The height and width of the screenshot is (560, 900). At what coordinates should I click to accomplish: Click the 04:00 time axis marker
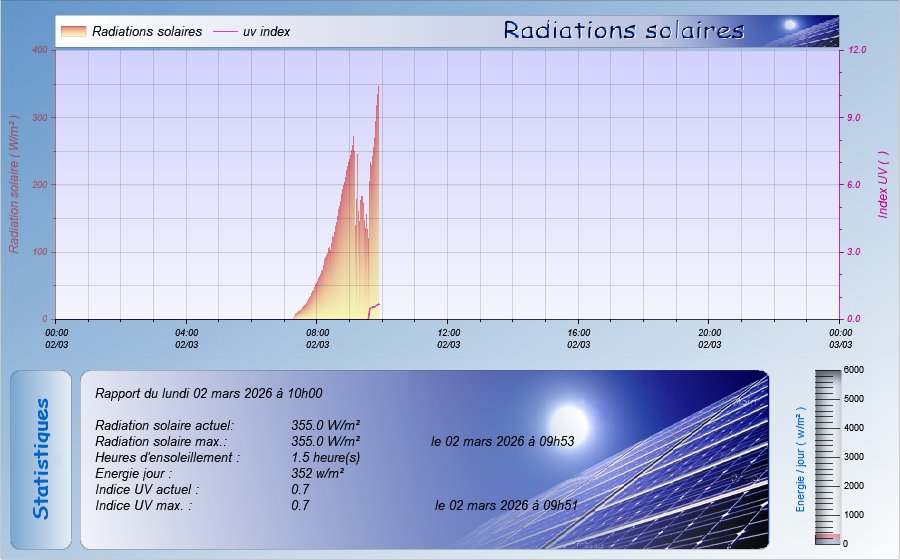click(187, 337)
